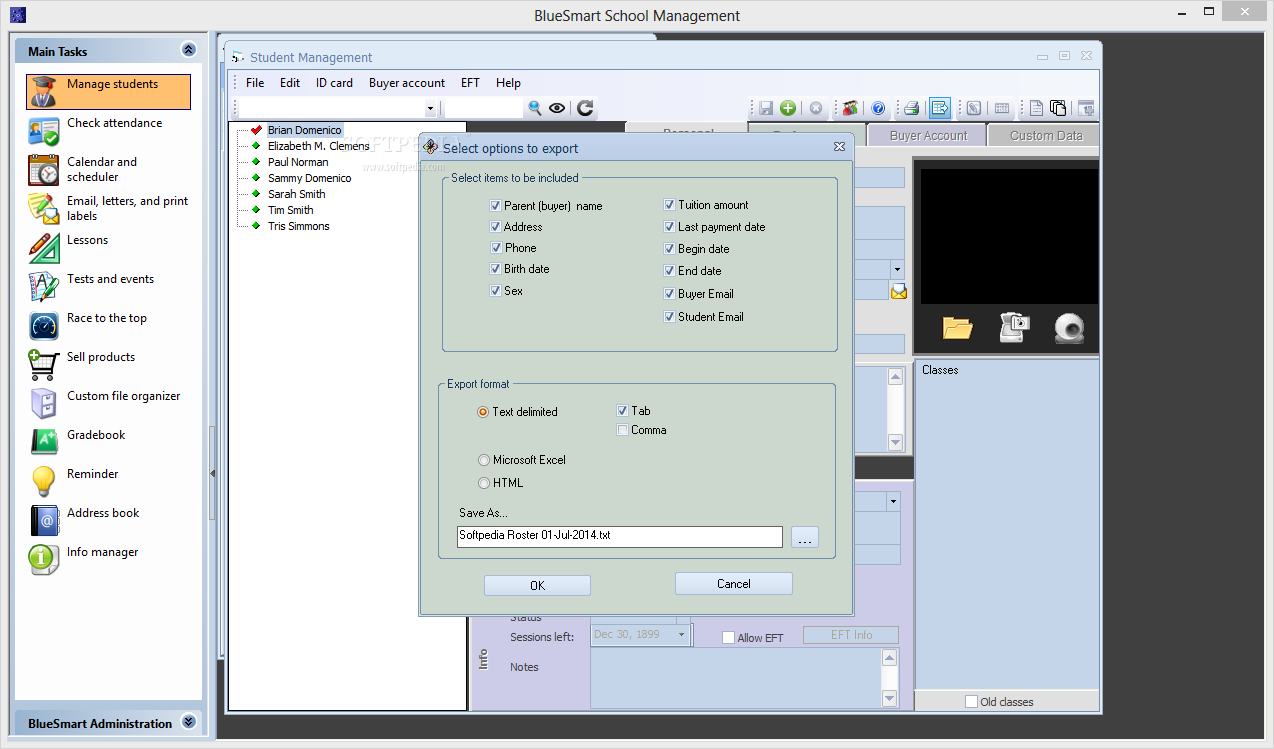Click the email envelope icon beside field
This screenshot has height=749, width=1274.
[x=899, y=291]
